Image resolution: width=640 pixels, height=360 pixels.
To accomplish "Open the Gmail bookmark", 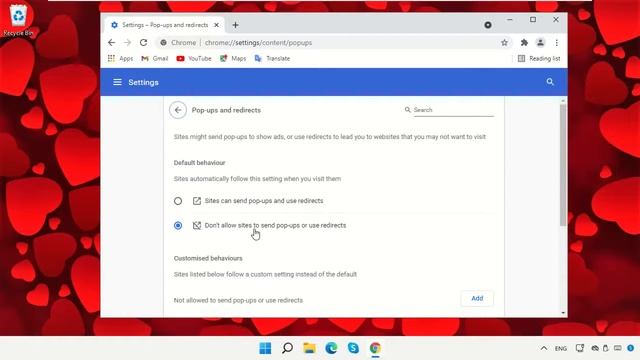I will tap(155, 58).
